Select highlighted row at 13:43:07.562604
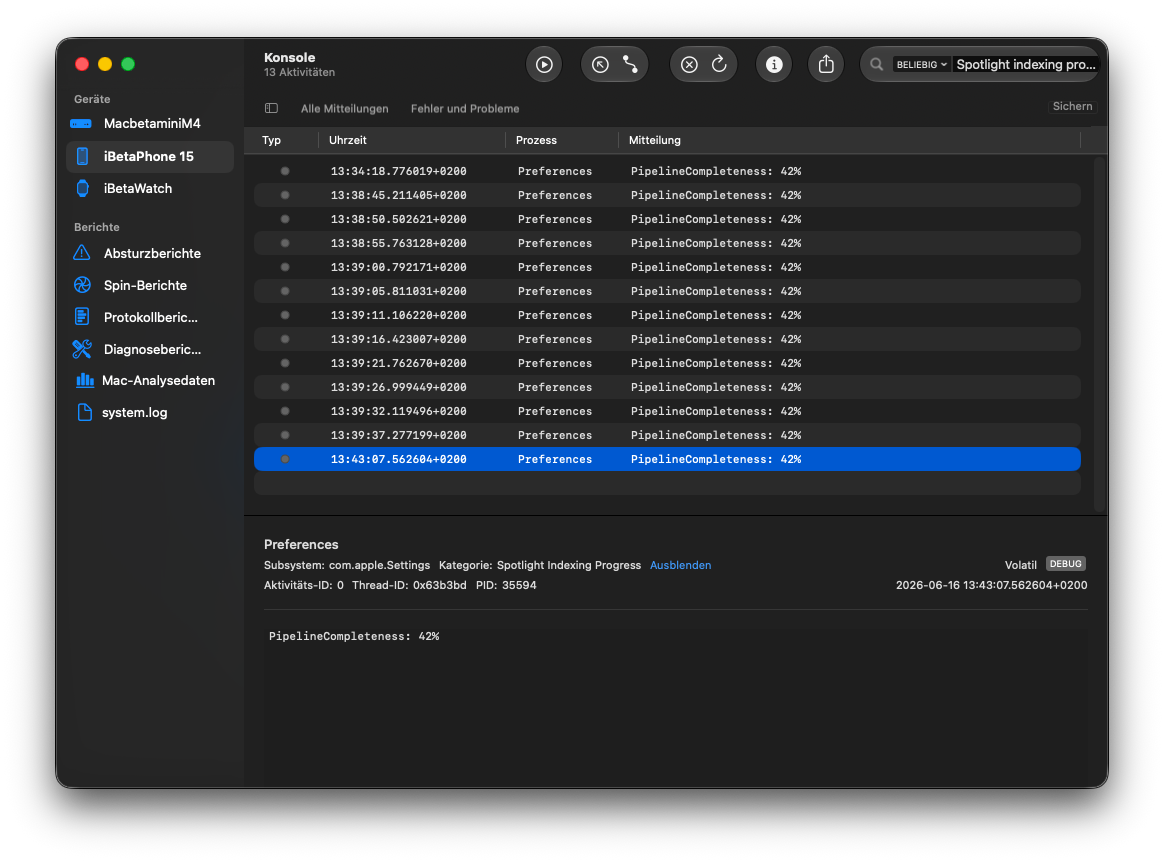1164x862 pixels. point(667,460)
